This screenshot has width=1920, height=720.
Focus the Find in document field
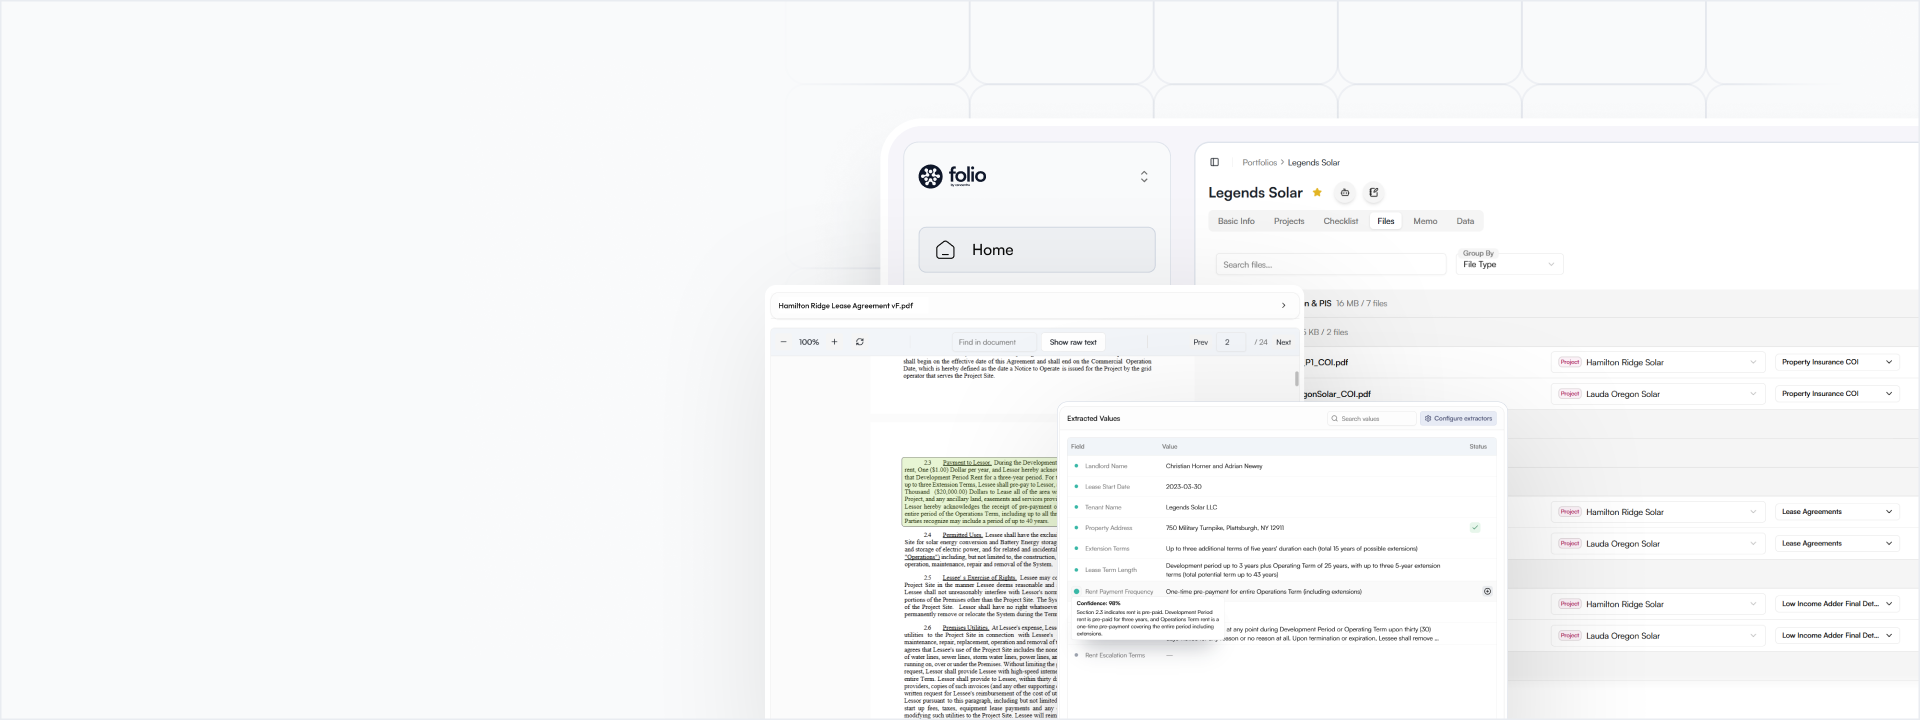click(993, 342)
